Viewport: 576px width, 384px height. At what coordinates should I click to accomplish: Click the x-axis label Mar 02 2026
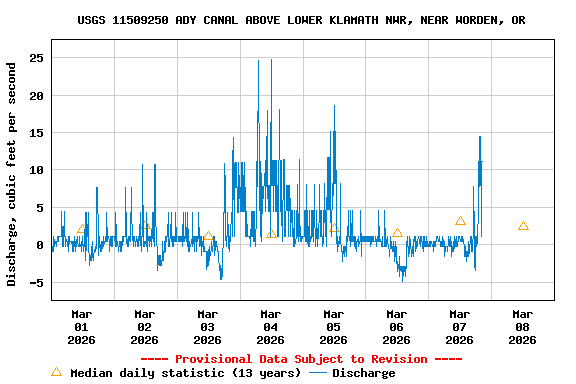[144, 327]
